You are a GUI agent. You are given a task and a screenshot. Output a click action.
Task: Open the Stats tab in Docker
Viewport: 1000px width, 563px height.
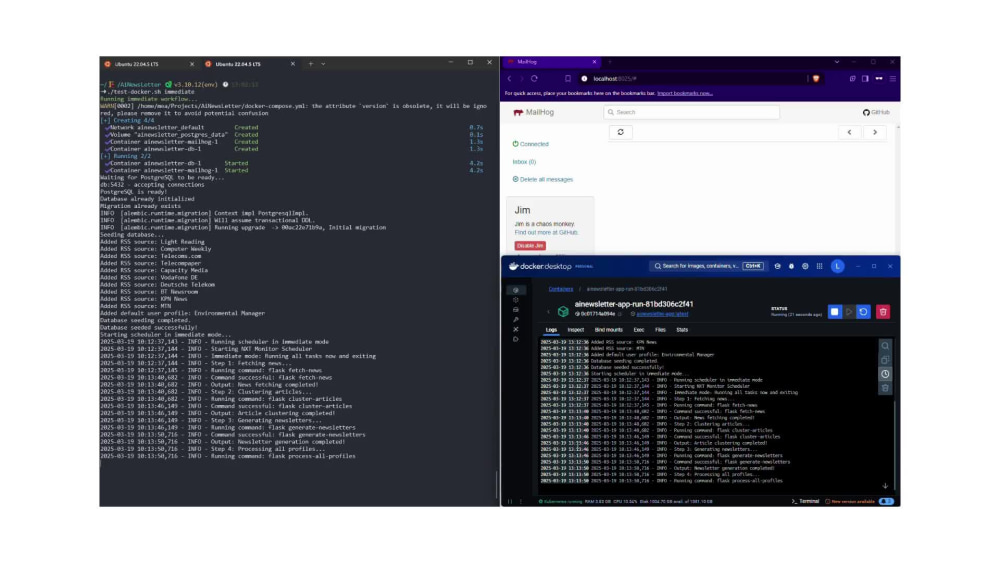(682, 330)
